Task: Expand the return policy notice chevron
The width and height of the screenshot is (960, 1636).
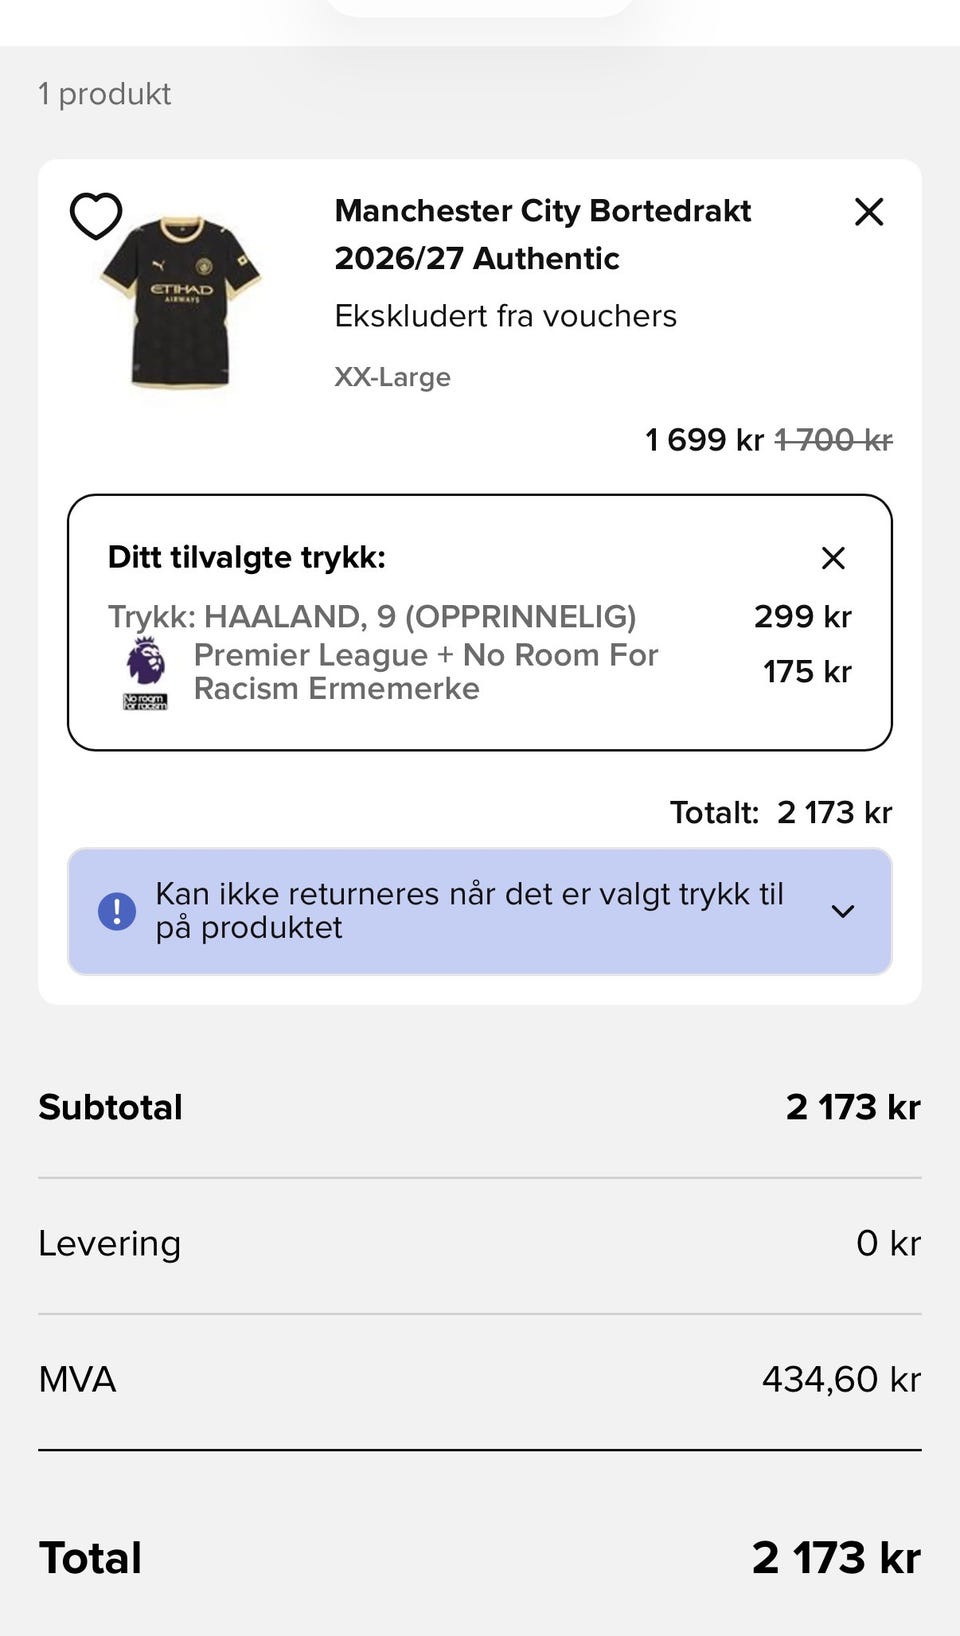Action: coord(843,911)
